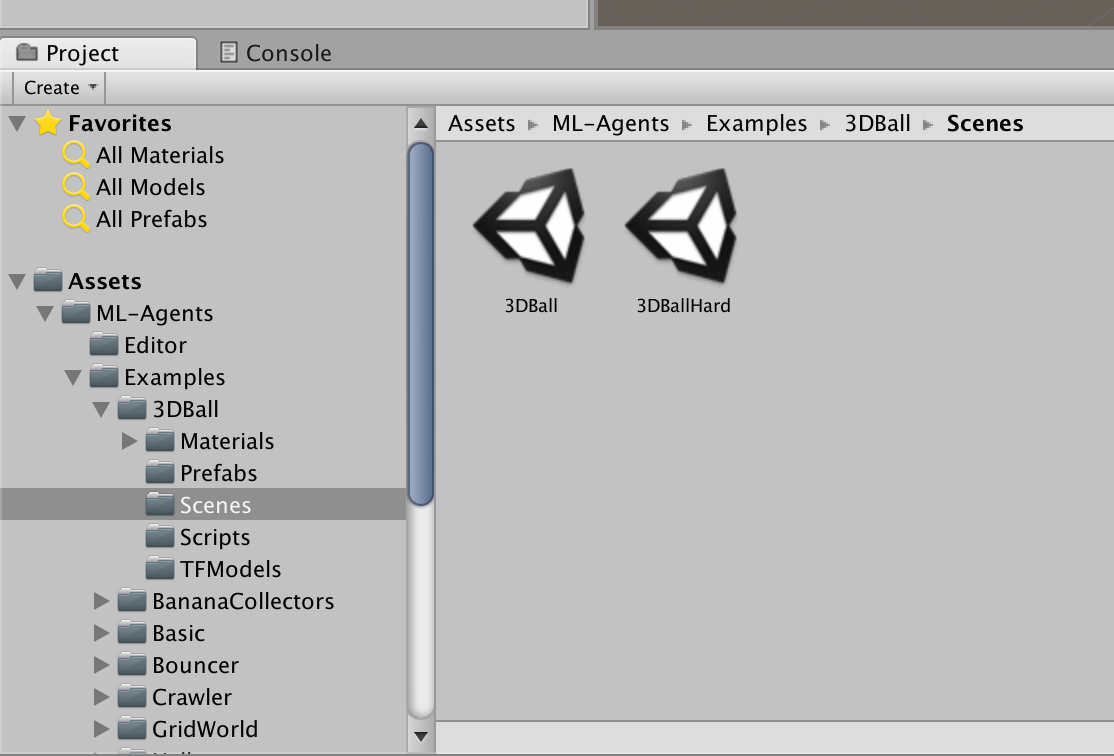Go to Examples in the breadcrumb

pos(756,124)
